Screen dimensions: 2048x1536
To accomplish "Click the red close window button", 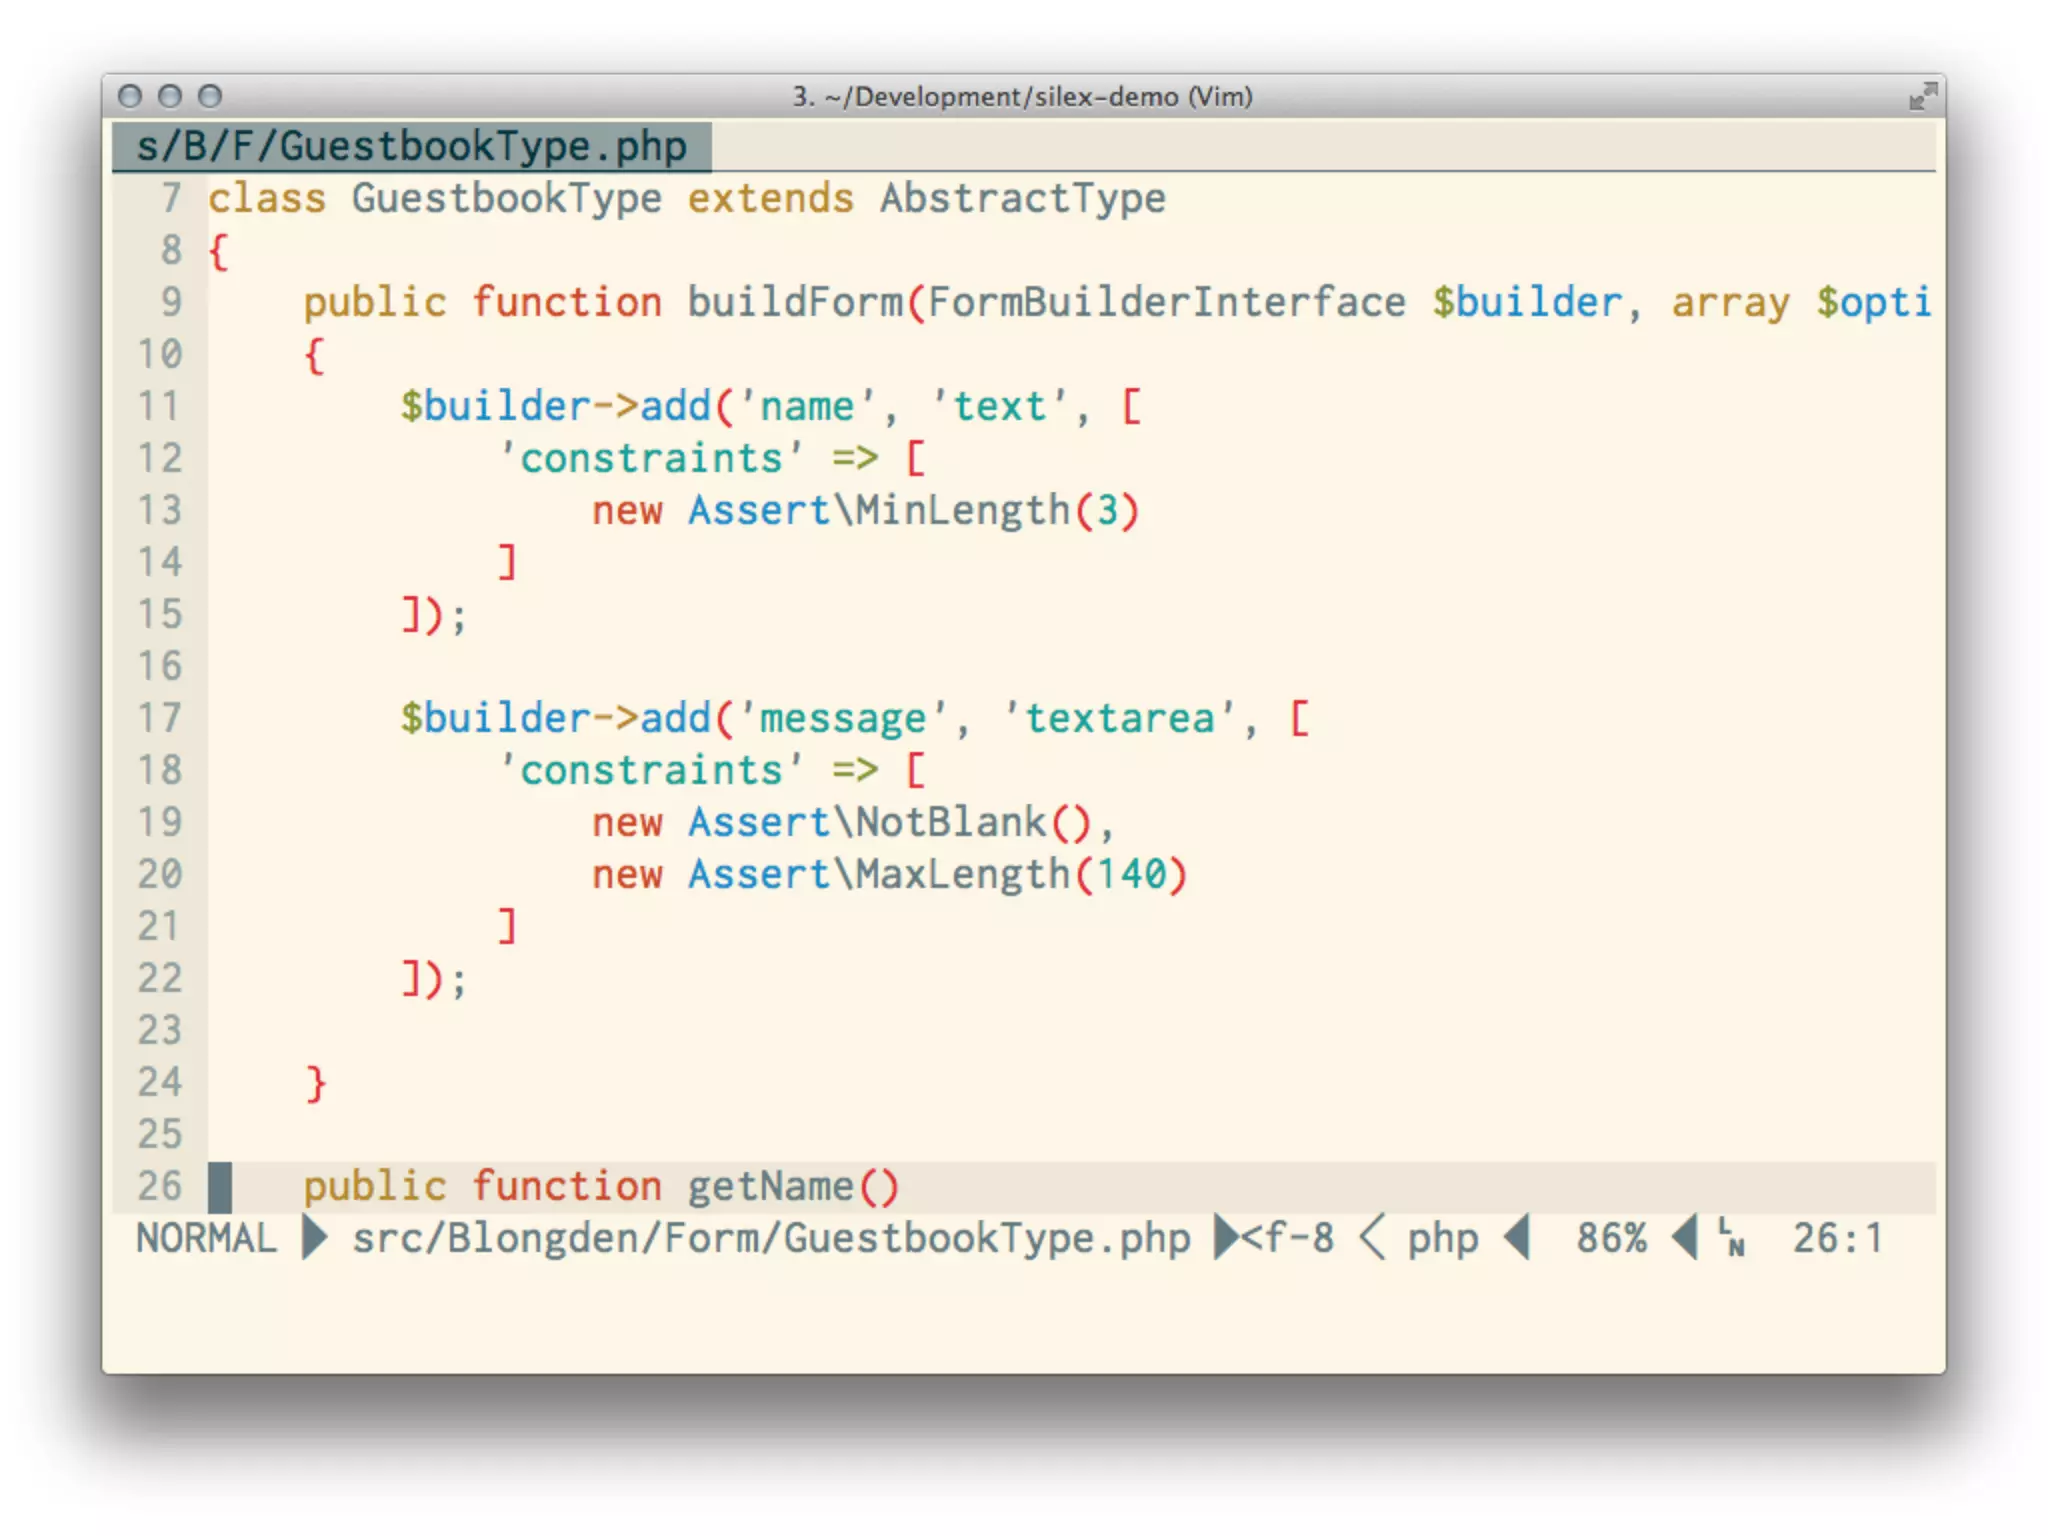I will [130, 96].
